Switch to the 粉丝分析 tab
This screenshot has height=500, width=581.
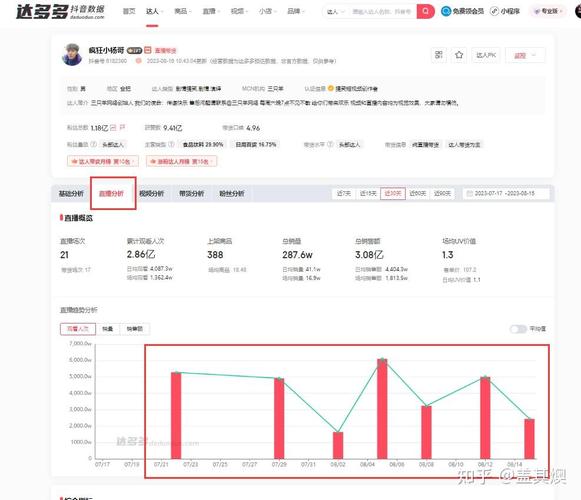coord(232,193)
